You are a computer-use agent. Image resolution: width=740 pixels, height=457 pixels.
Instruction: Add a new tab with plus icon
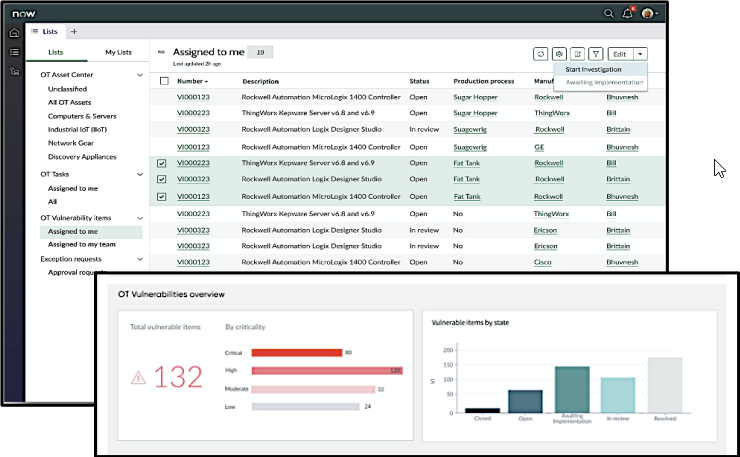pyautogui.click(x=74, y=32)
